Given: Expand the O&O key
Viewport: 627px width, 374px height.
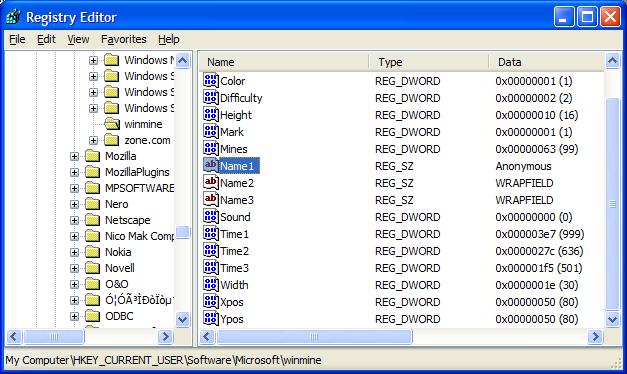Looking at the screenshot, I should tap(74, 284).
